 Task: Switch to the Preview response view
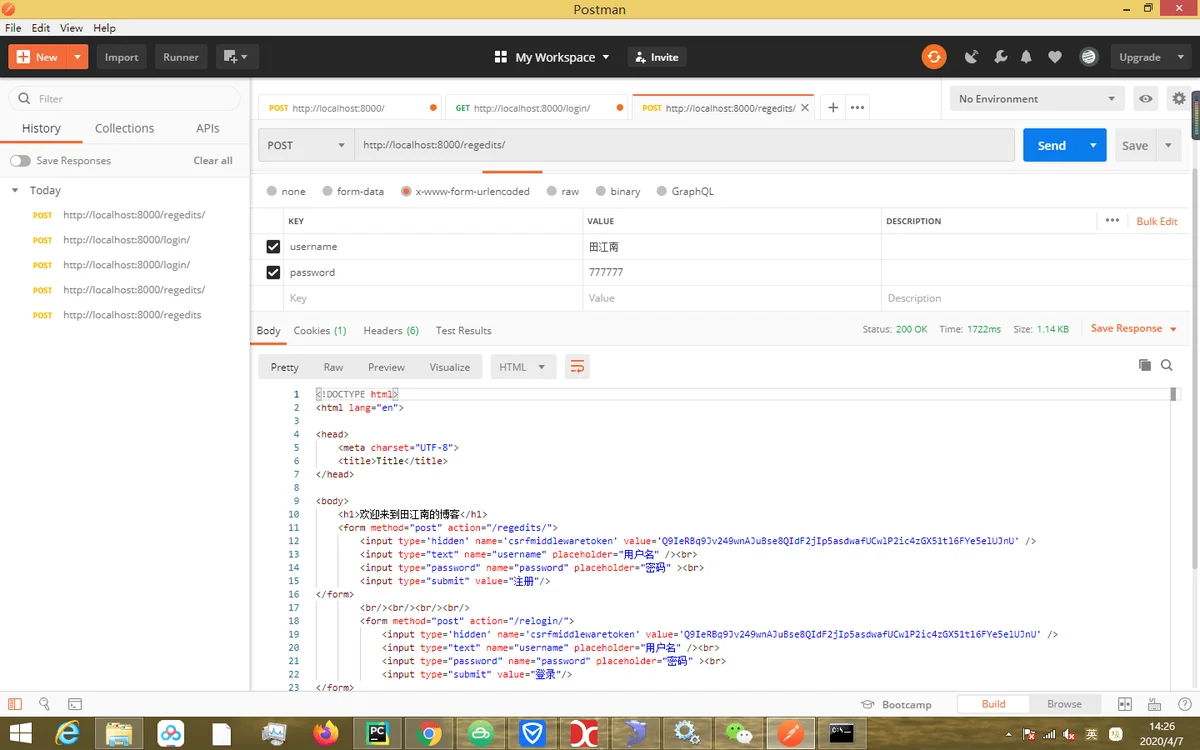pos(386,367)
